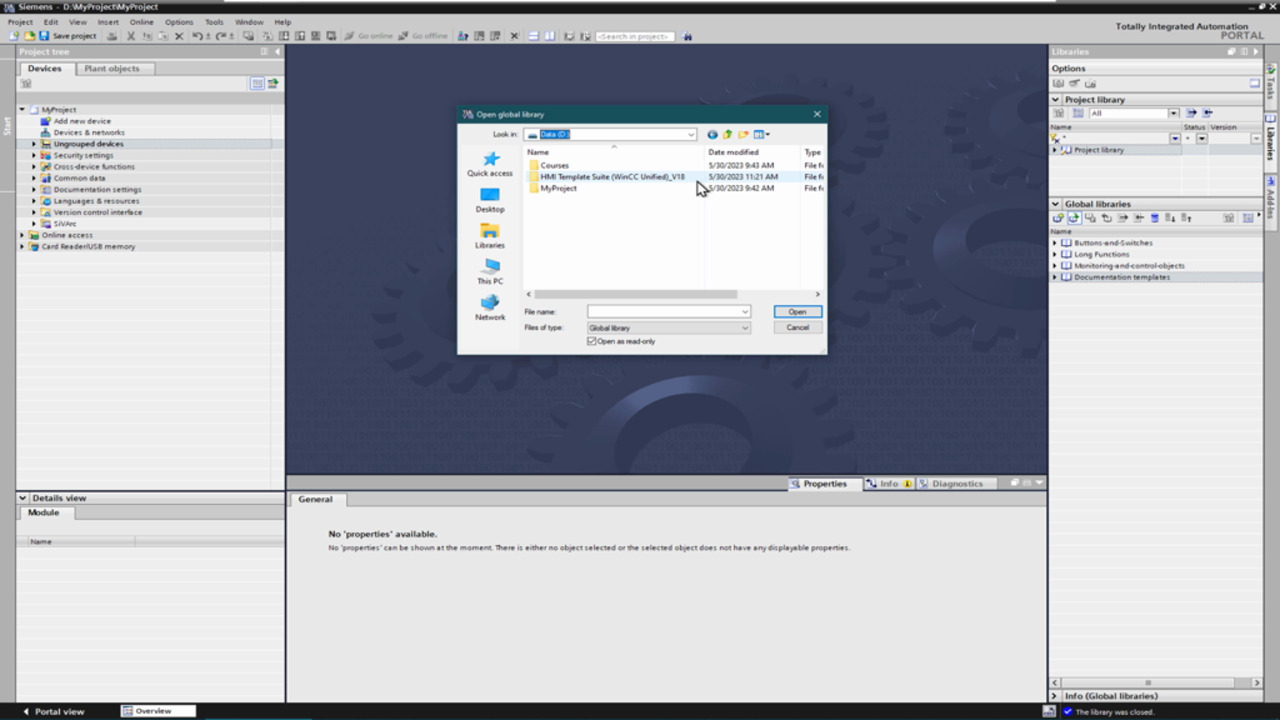Switch to the Plant objects tab

[x=111, y=69]
